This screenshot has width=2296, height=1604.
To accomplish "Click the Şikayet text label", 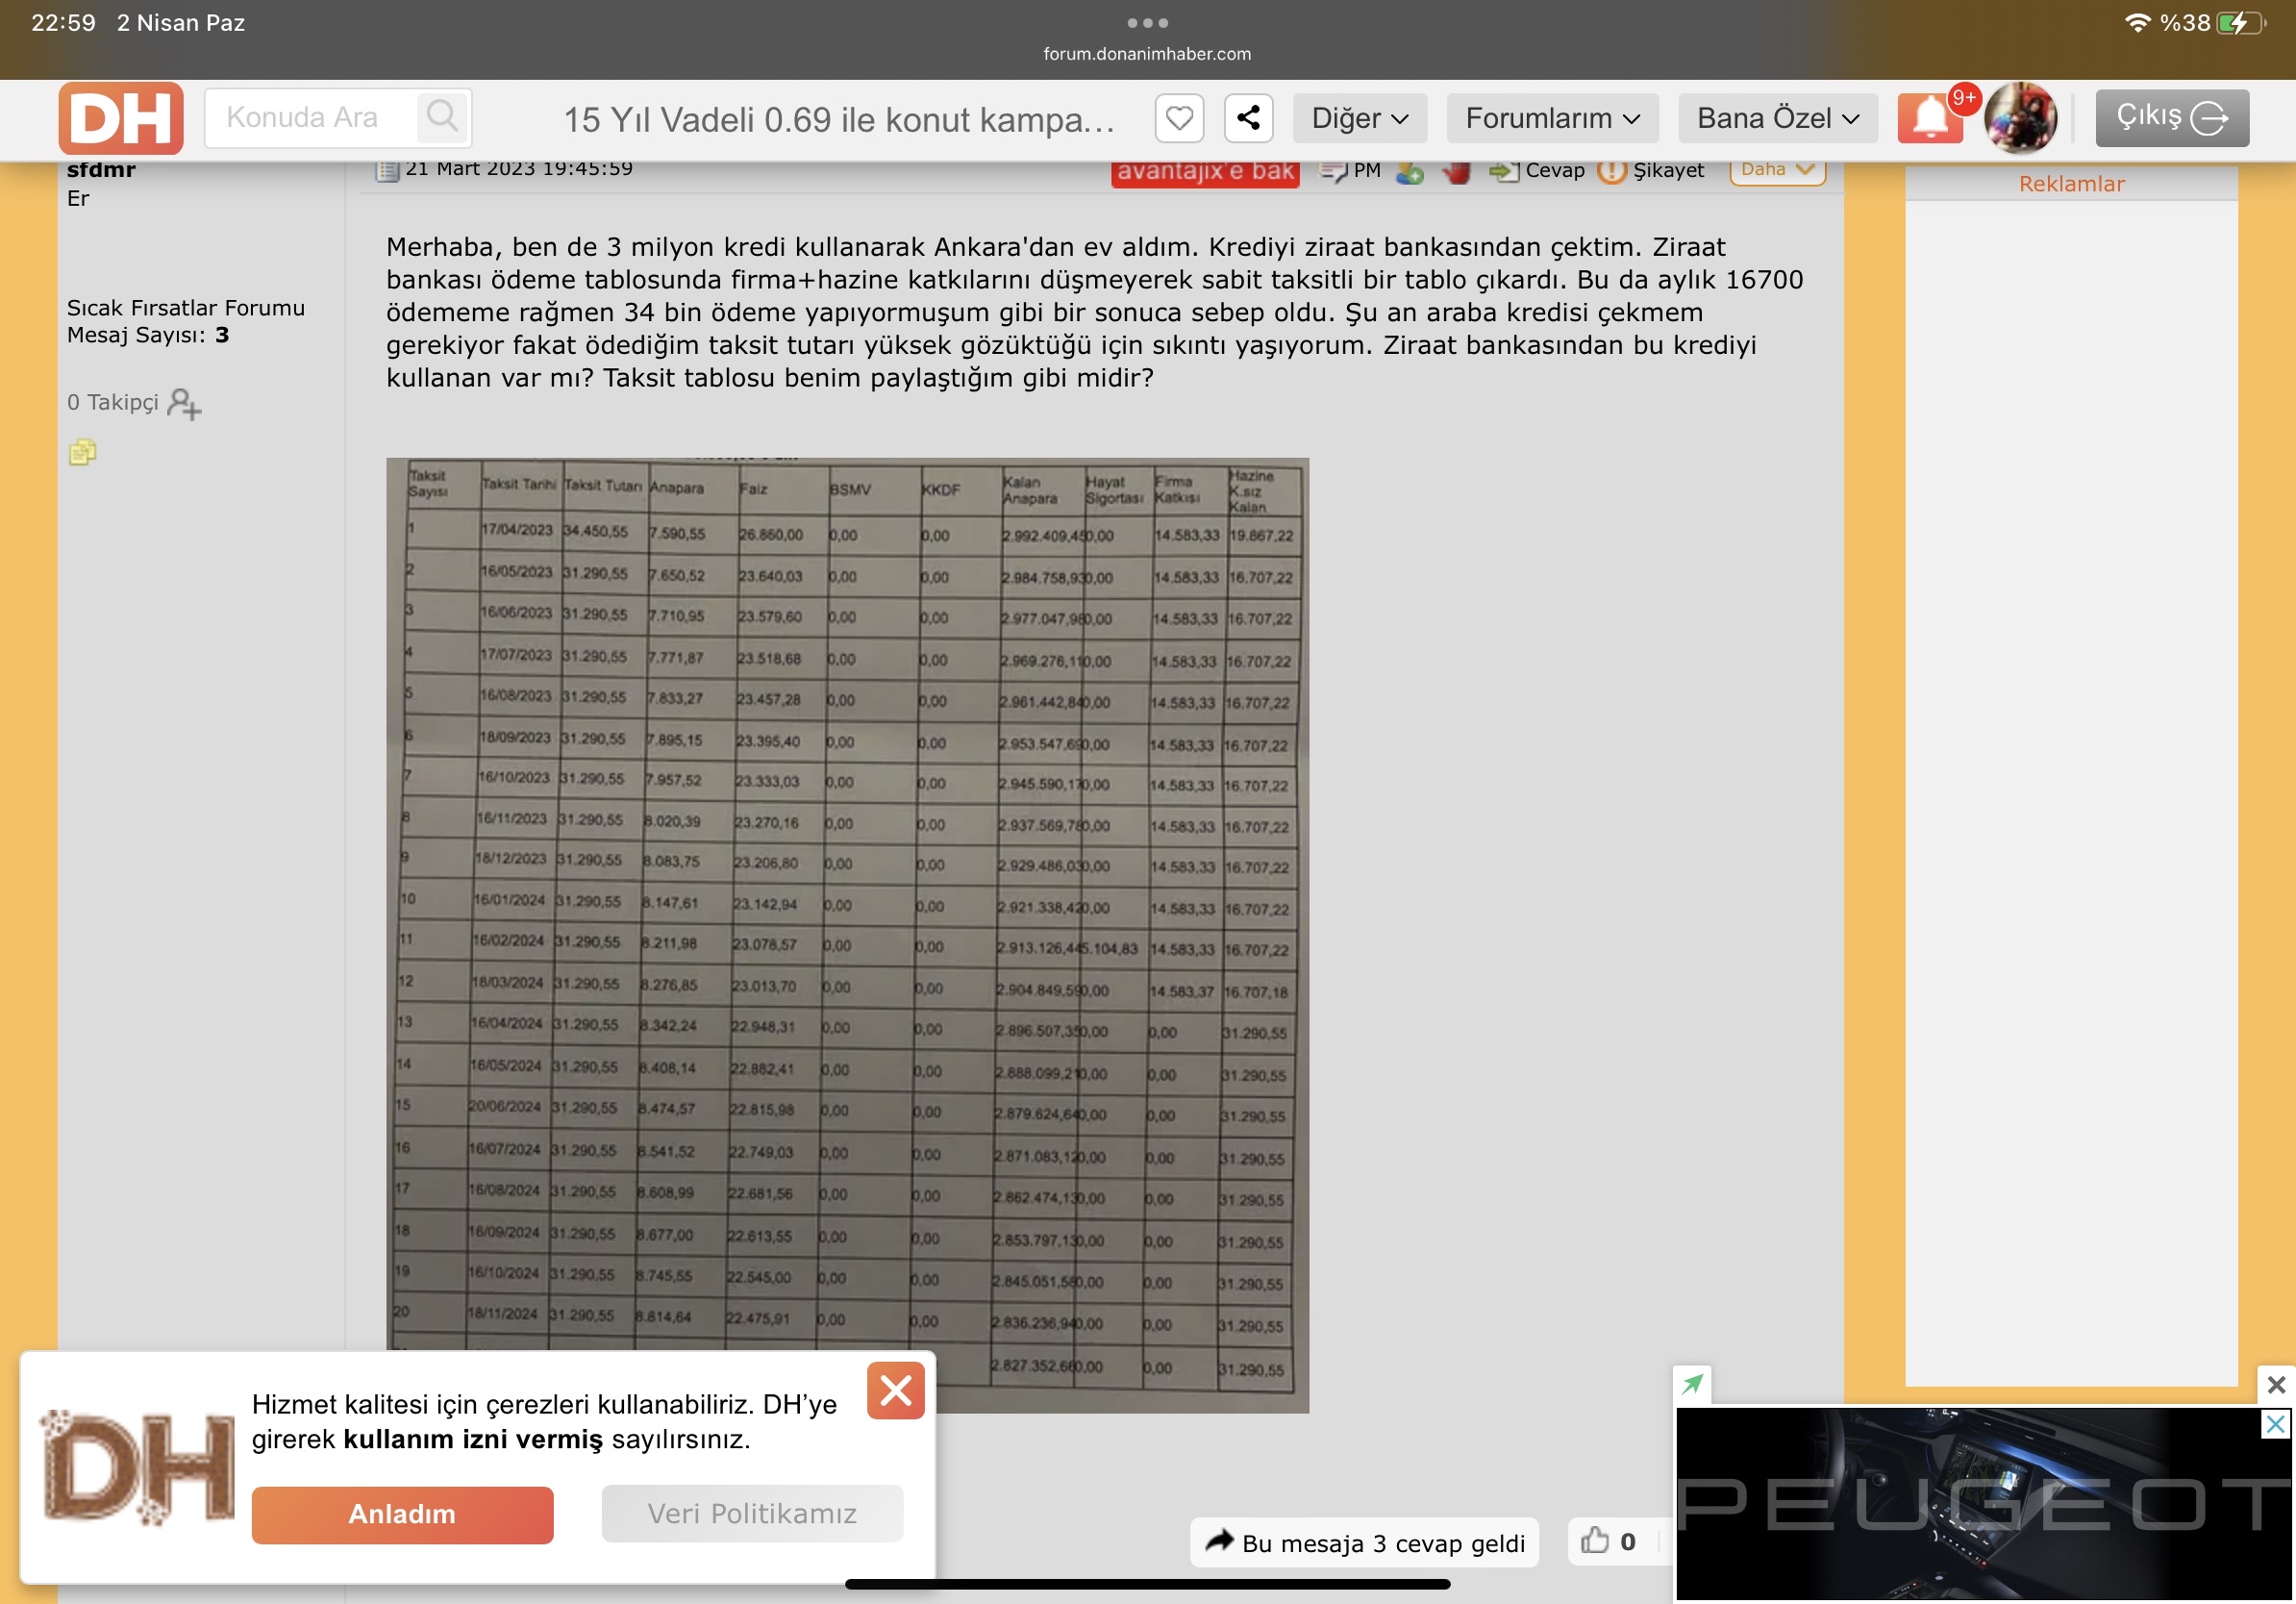I will click(1668, 171).
